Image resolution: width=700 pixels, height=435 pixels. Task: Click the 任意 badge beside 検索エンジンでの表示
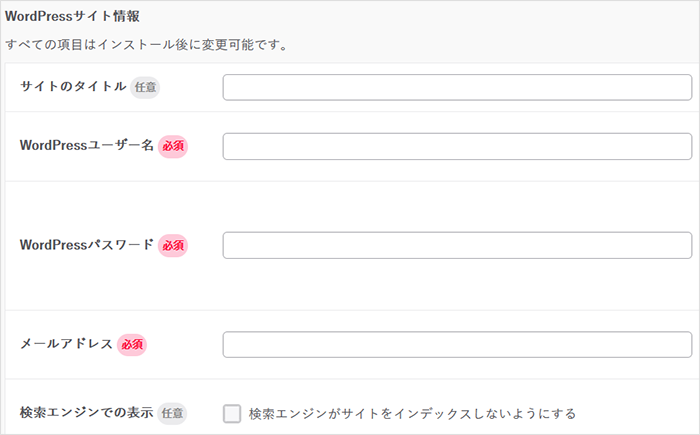click(173, 412)
